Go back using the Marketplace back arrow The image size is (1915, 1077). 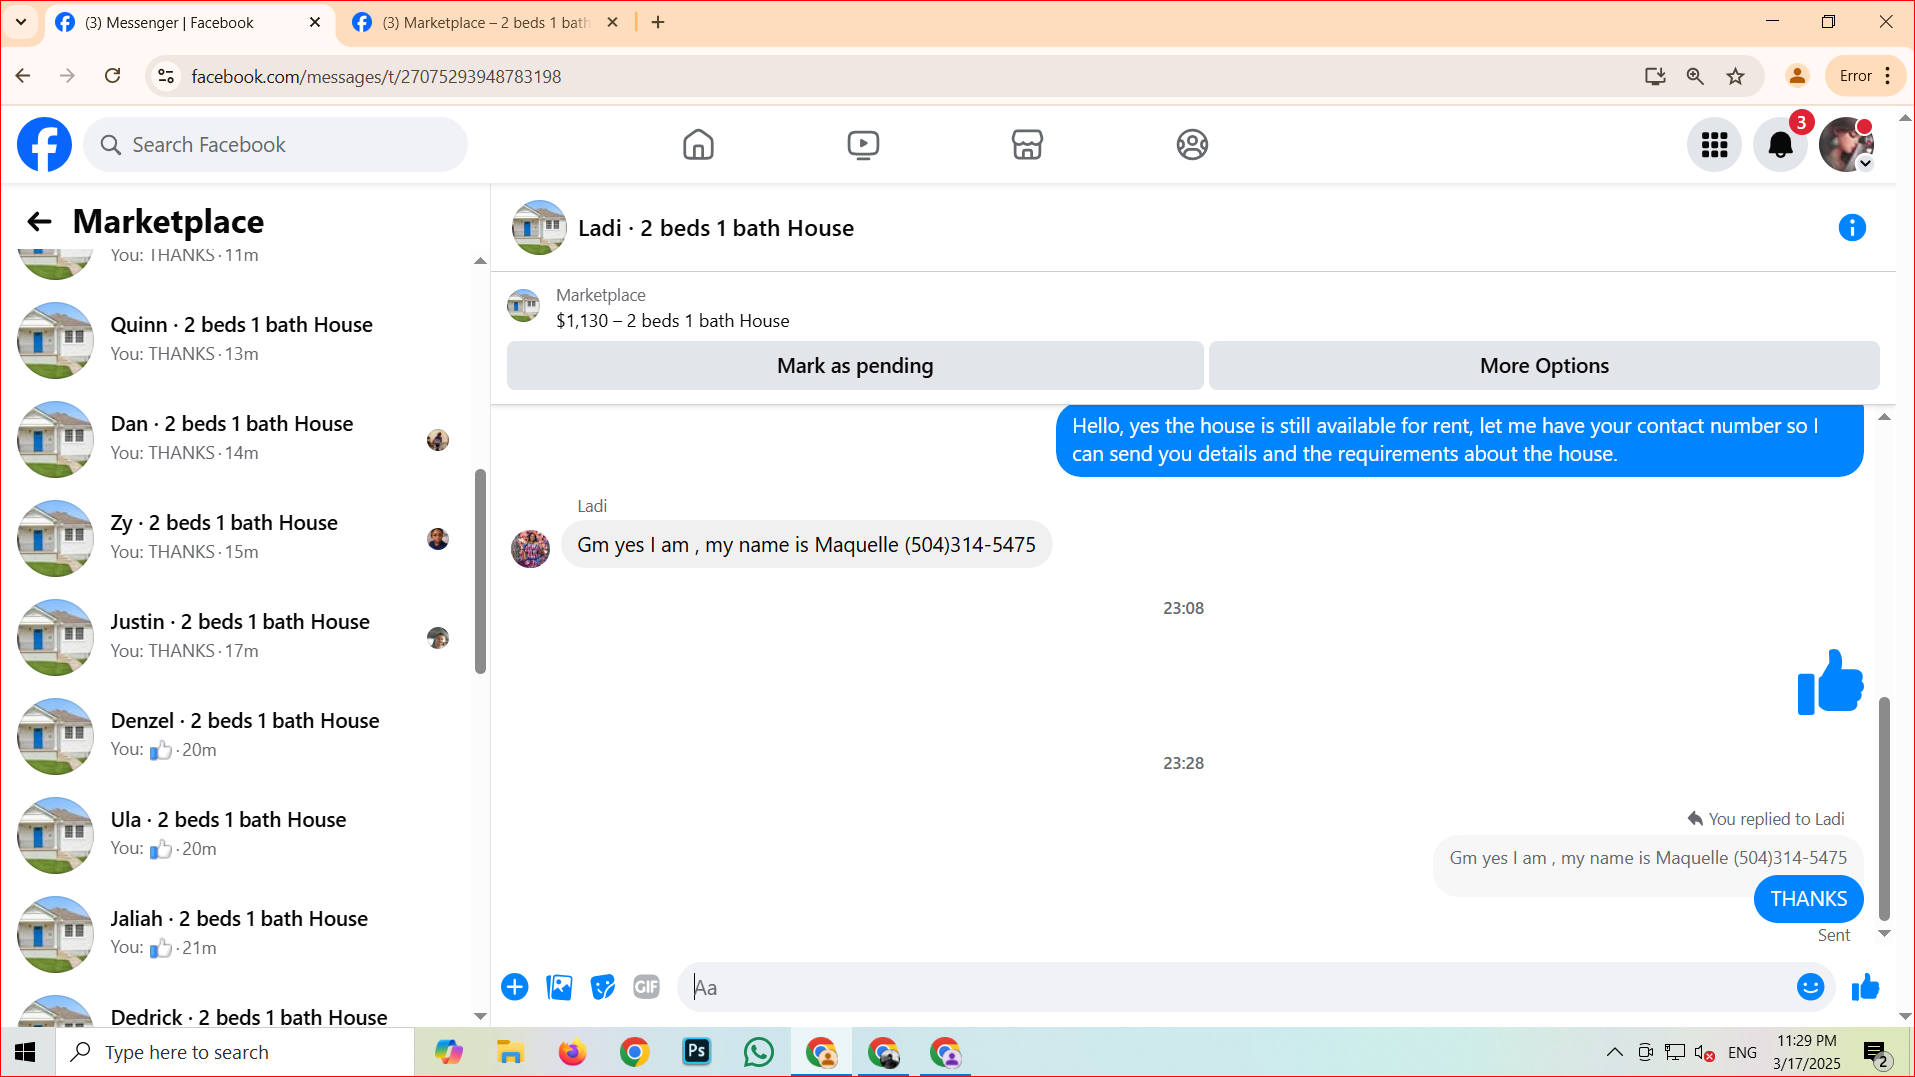(39, 221)
